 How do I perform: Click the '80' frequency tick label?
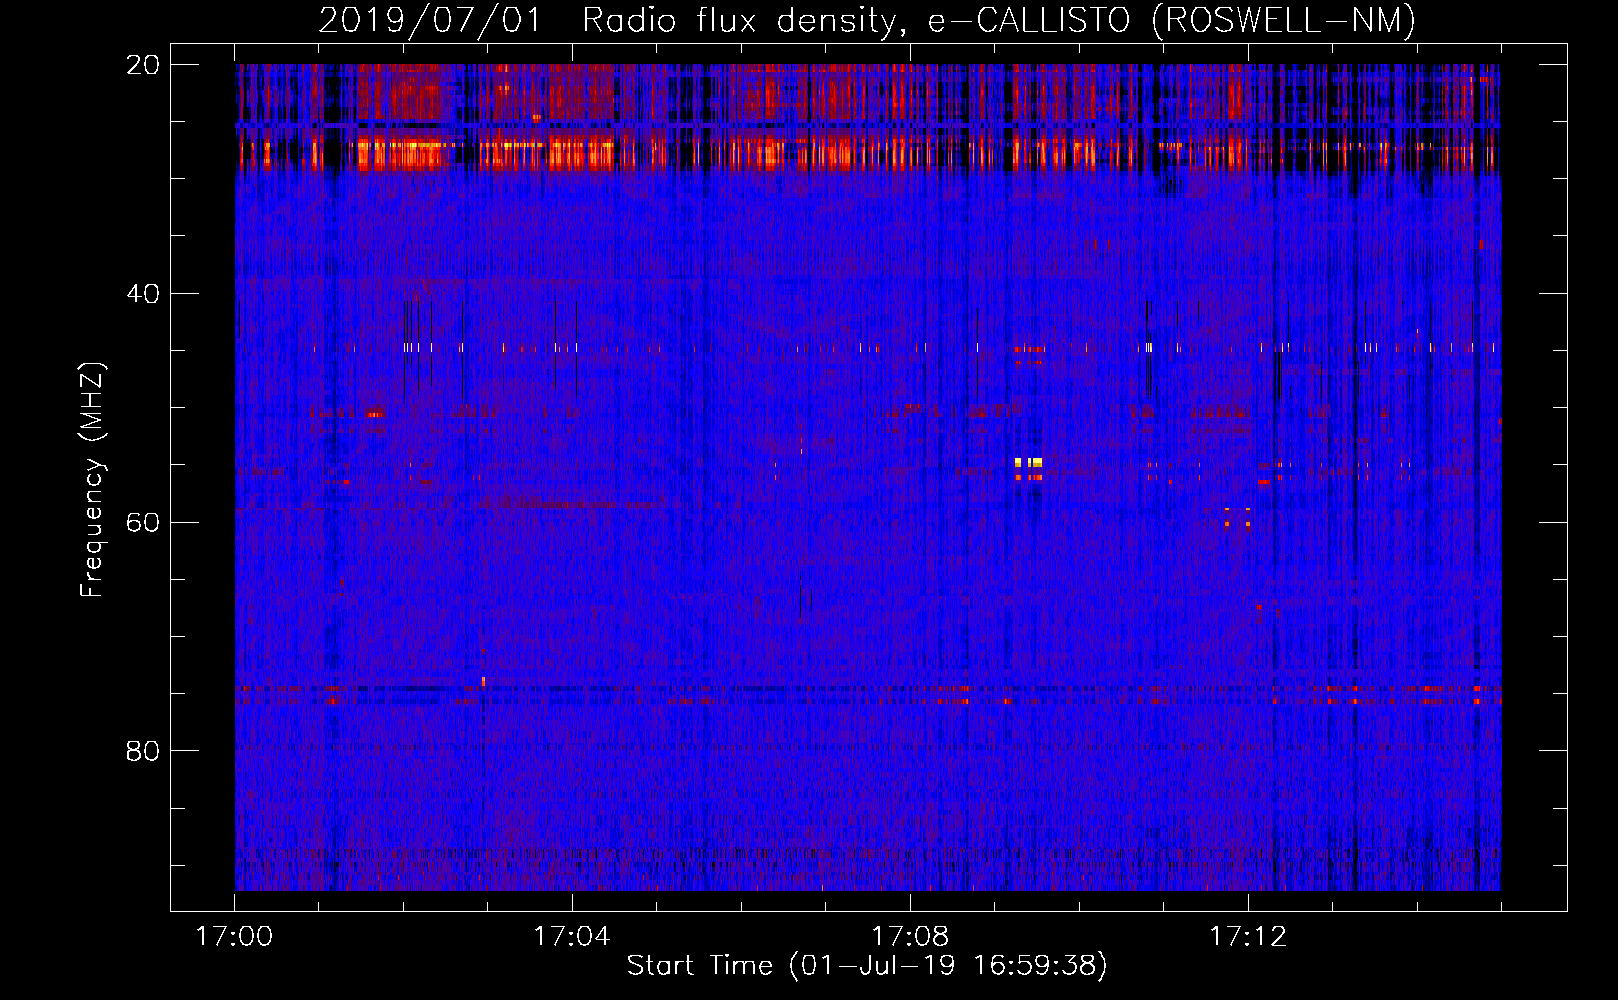click(x=143, y=751)
